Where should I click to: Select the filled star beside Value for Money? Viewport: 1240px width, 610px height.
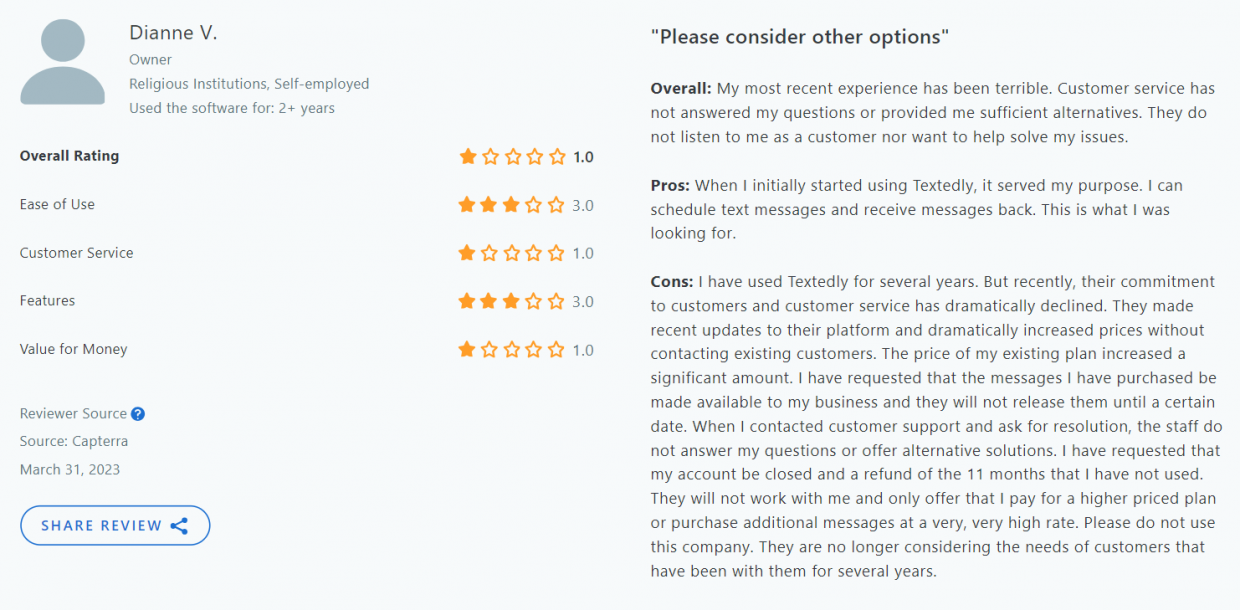(466, 350)
